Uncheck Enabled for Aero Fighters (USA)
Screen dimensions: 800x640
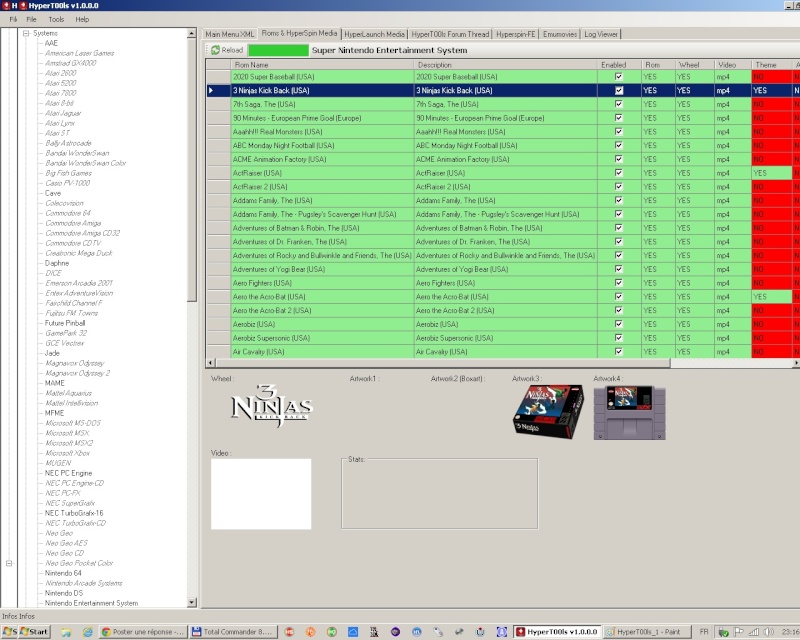coord(619,283)
